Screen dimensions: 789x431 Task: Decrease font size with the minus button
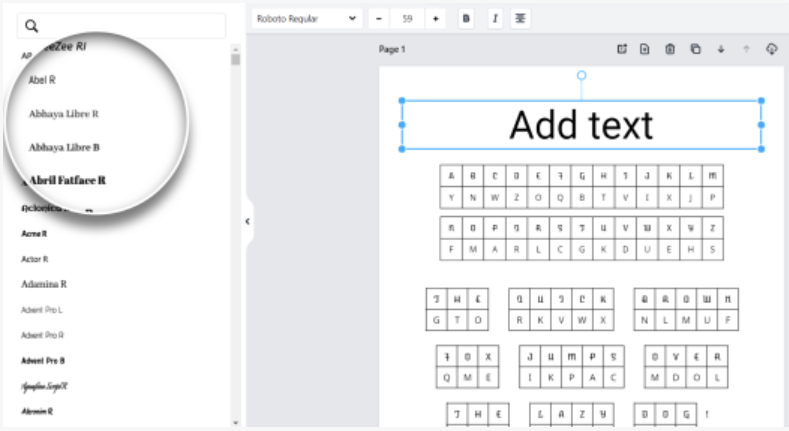[379, 19]
